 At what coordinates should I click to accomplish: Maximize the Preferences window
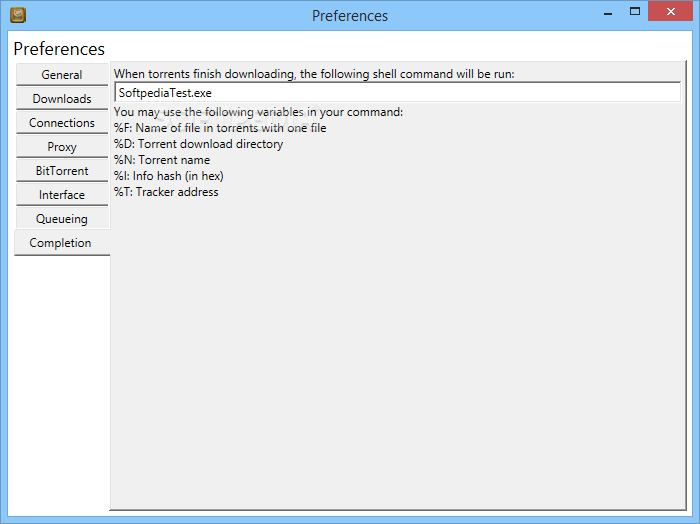point(634,12)
